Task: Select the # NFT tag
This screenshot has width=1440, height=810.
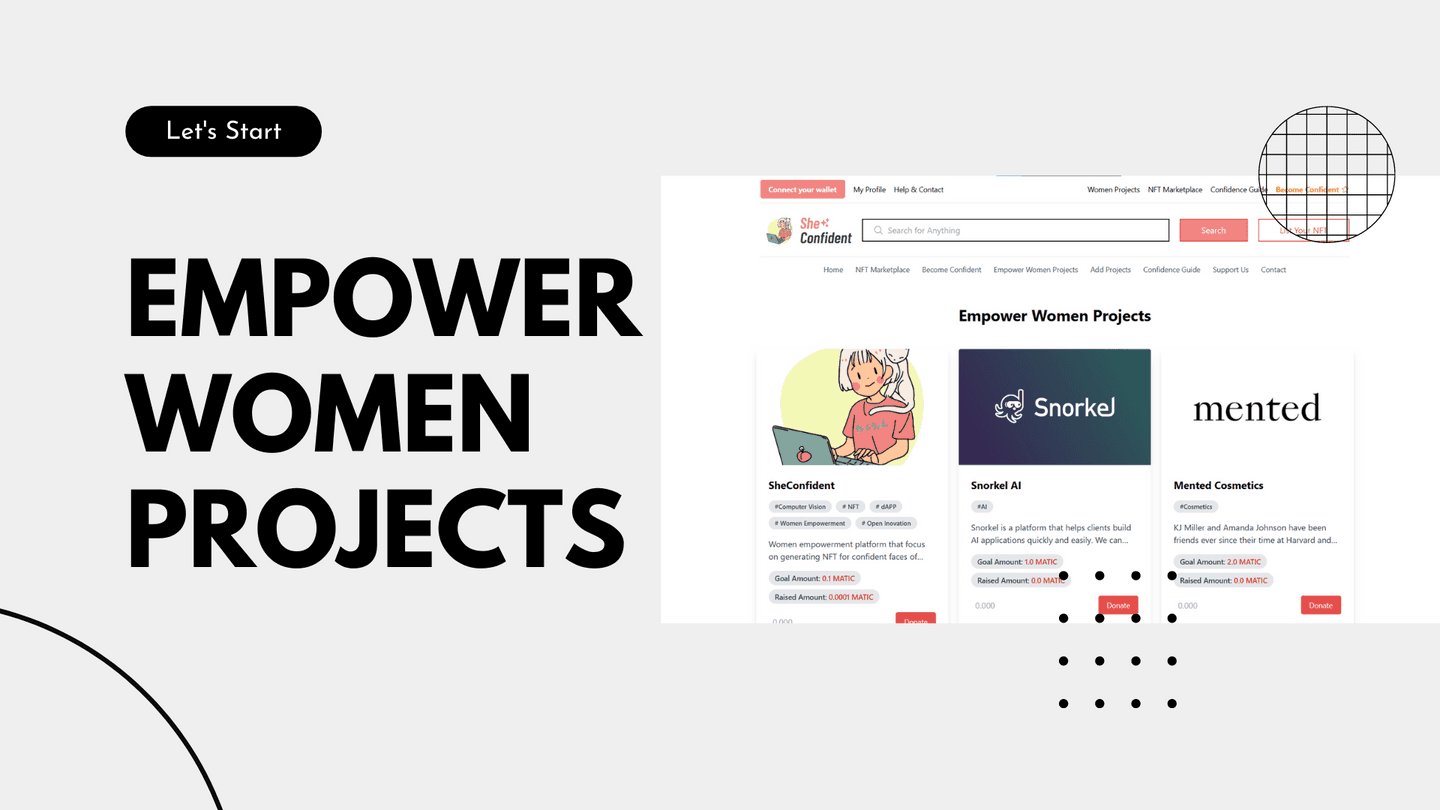Action: click(850, 507)
